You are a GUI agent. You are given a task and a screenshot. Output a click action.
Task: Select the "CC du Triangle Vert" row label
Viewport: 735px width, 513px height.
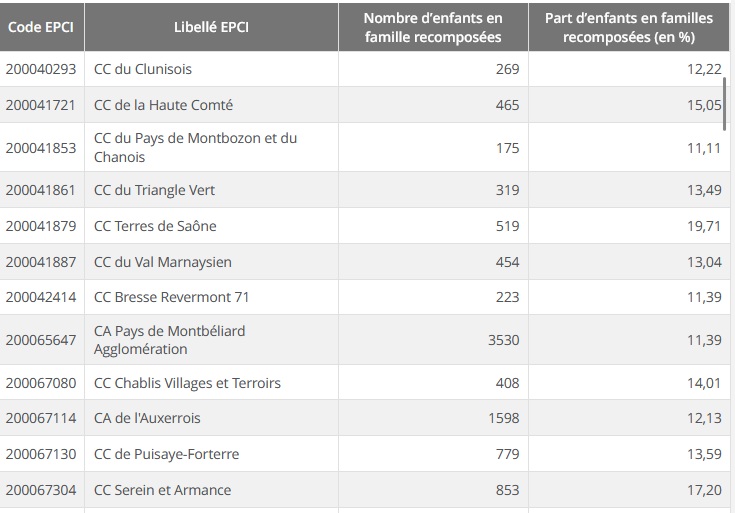[154, 190]
